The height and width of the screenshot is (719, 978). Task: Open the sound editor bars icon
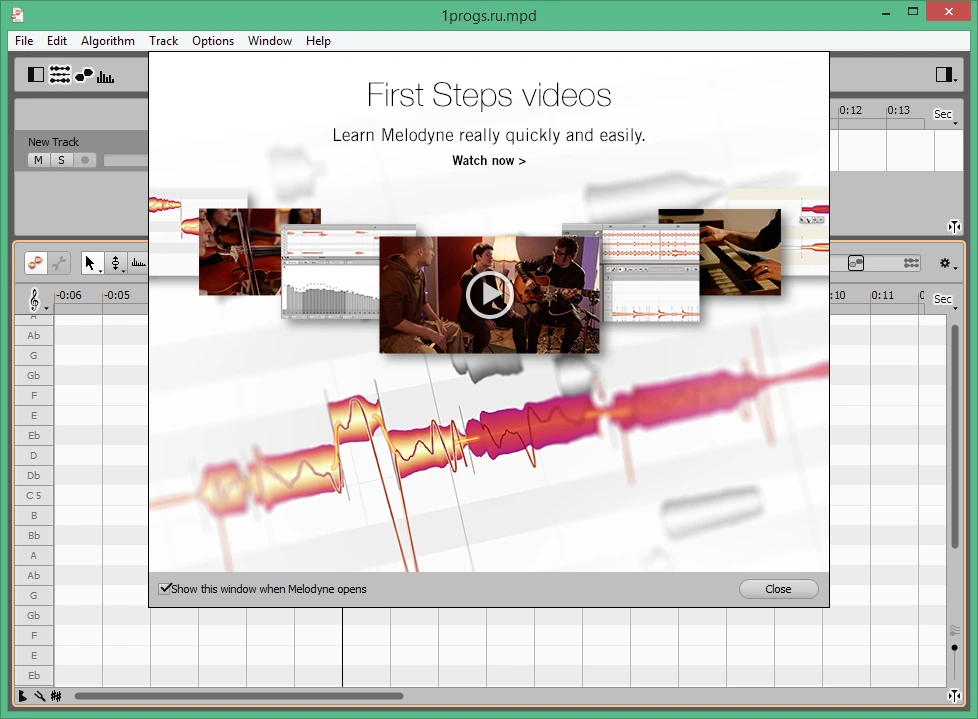coord(105,77)
